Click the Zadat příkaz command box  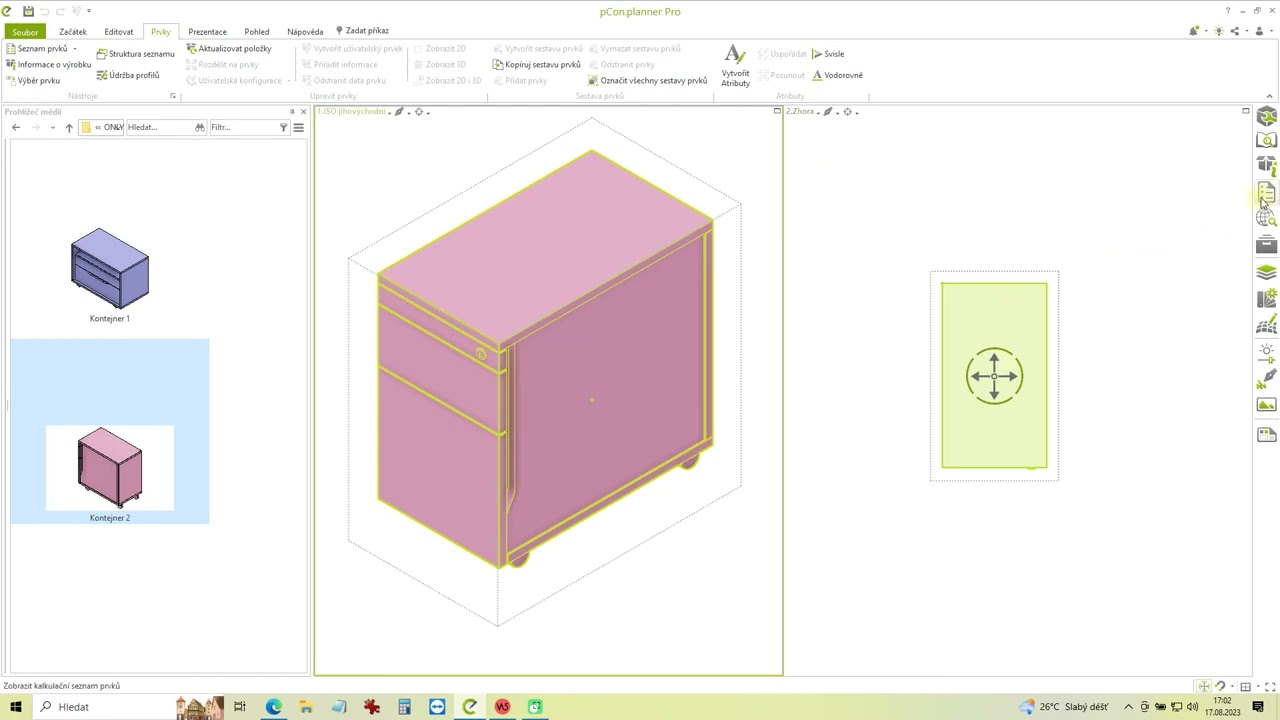[362, 31]
